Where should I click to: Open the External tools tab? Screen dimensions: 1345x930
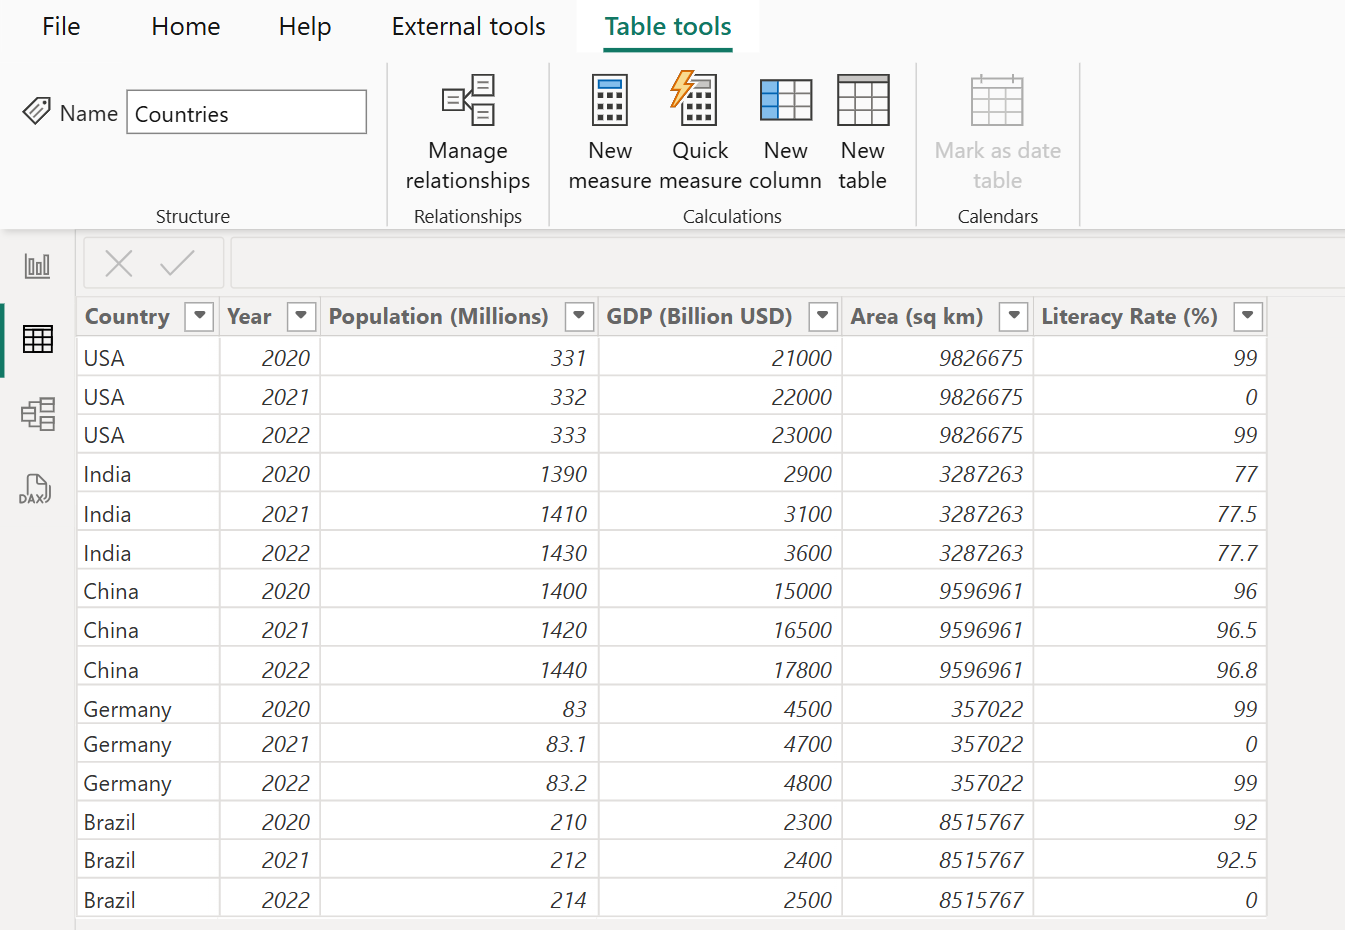tap(468, 27)
